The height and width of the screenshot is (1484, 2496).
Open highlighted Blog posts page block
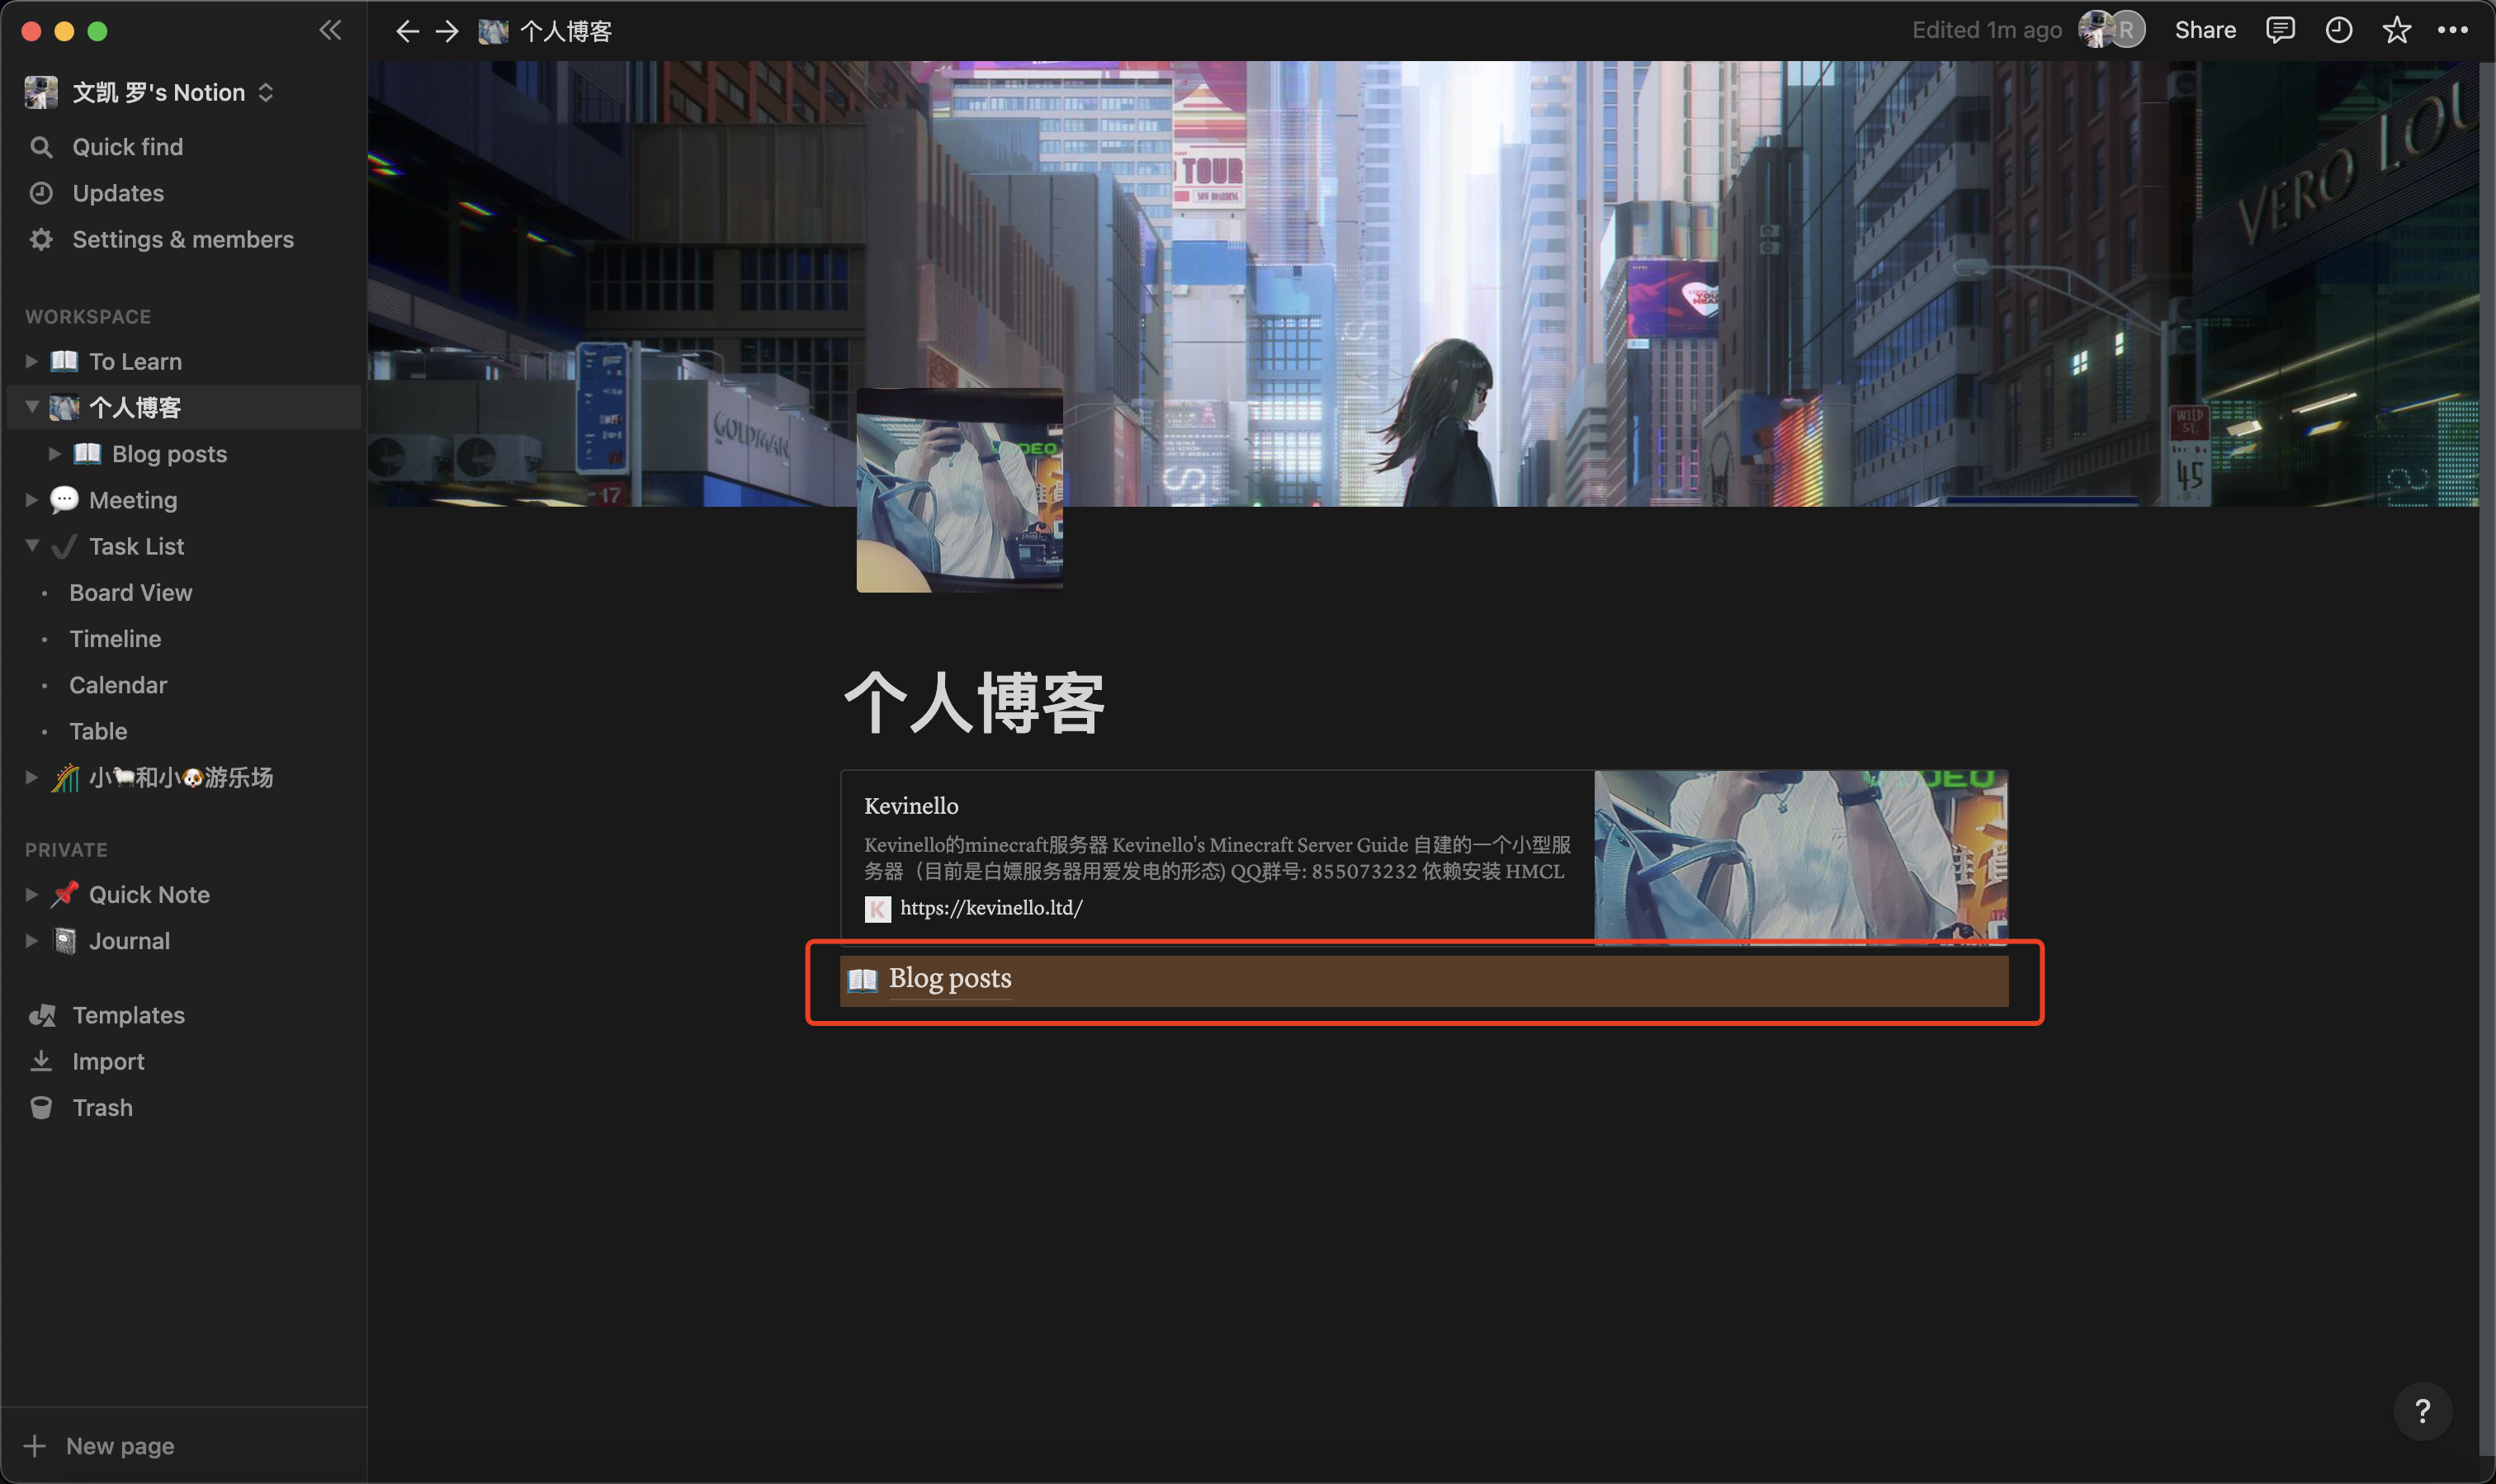950,978
